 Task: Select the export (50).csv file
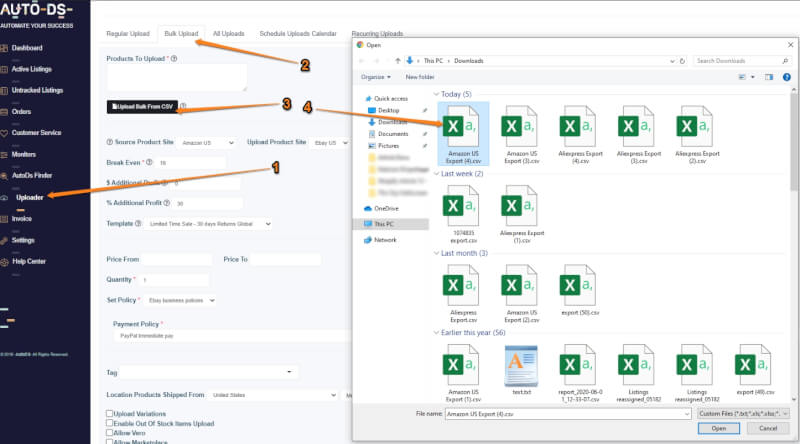pos(580,290)
